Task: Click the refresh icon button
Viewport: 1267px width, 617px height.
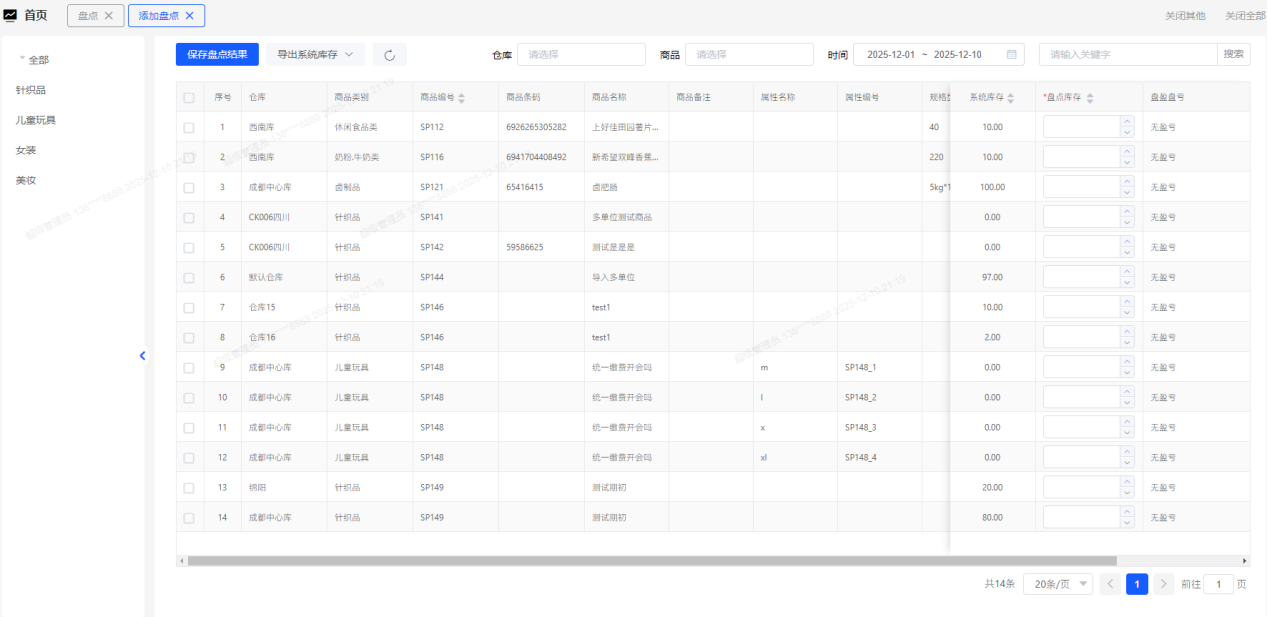Action: tap(389, 55)
